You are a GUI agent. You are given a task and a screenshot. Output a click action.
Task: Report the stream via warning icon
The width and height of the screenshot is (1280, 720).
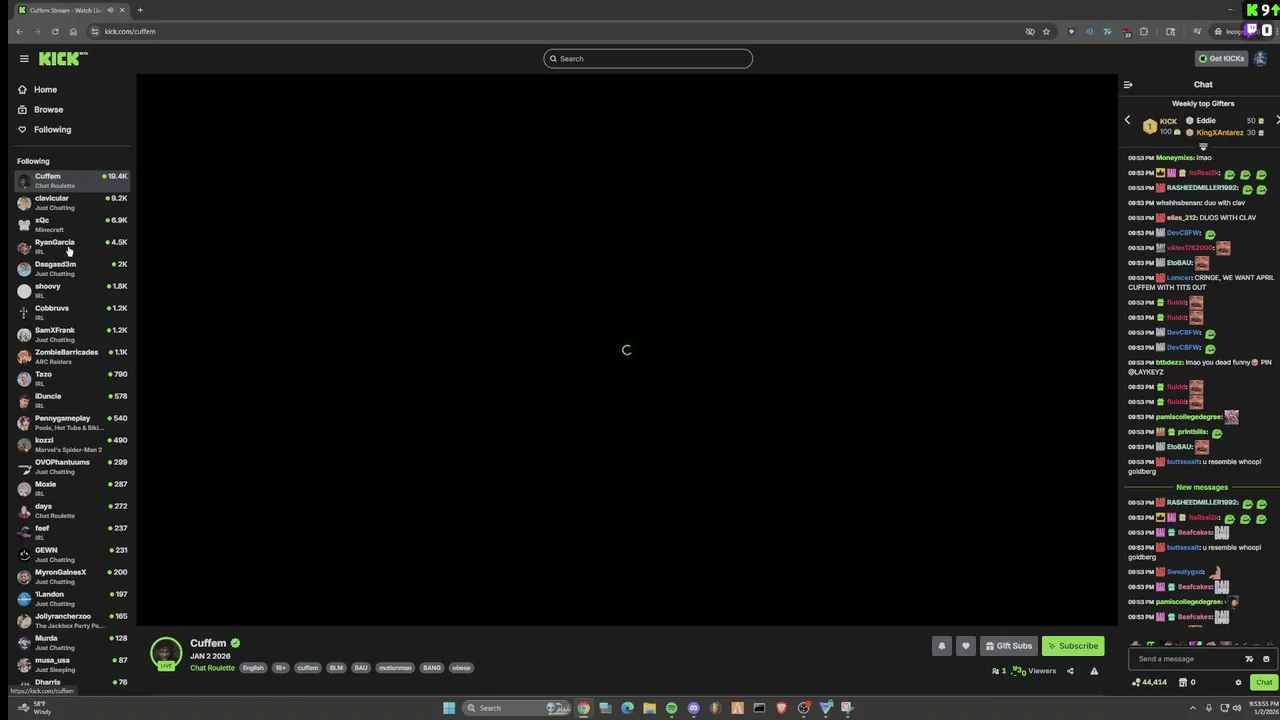tap(1094, 671)
